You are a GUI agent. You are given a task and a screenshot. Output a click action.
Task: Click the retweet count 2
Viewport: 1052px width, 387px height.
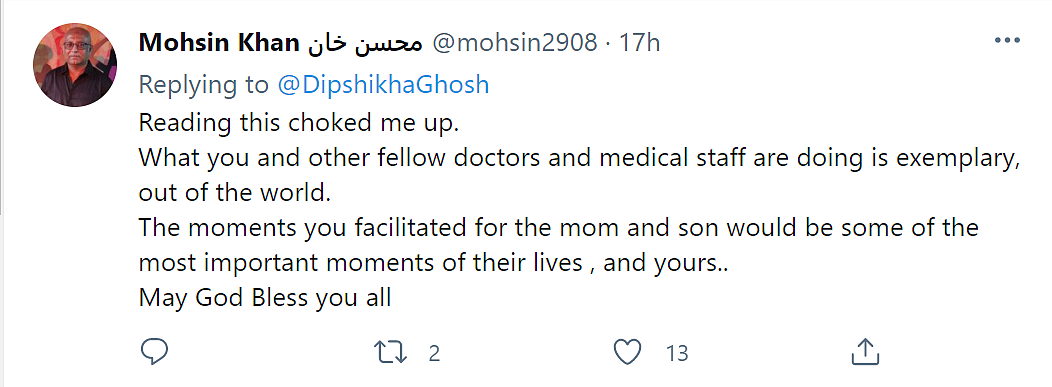click(434, 353)
